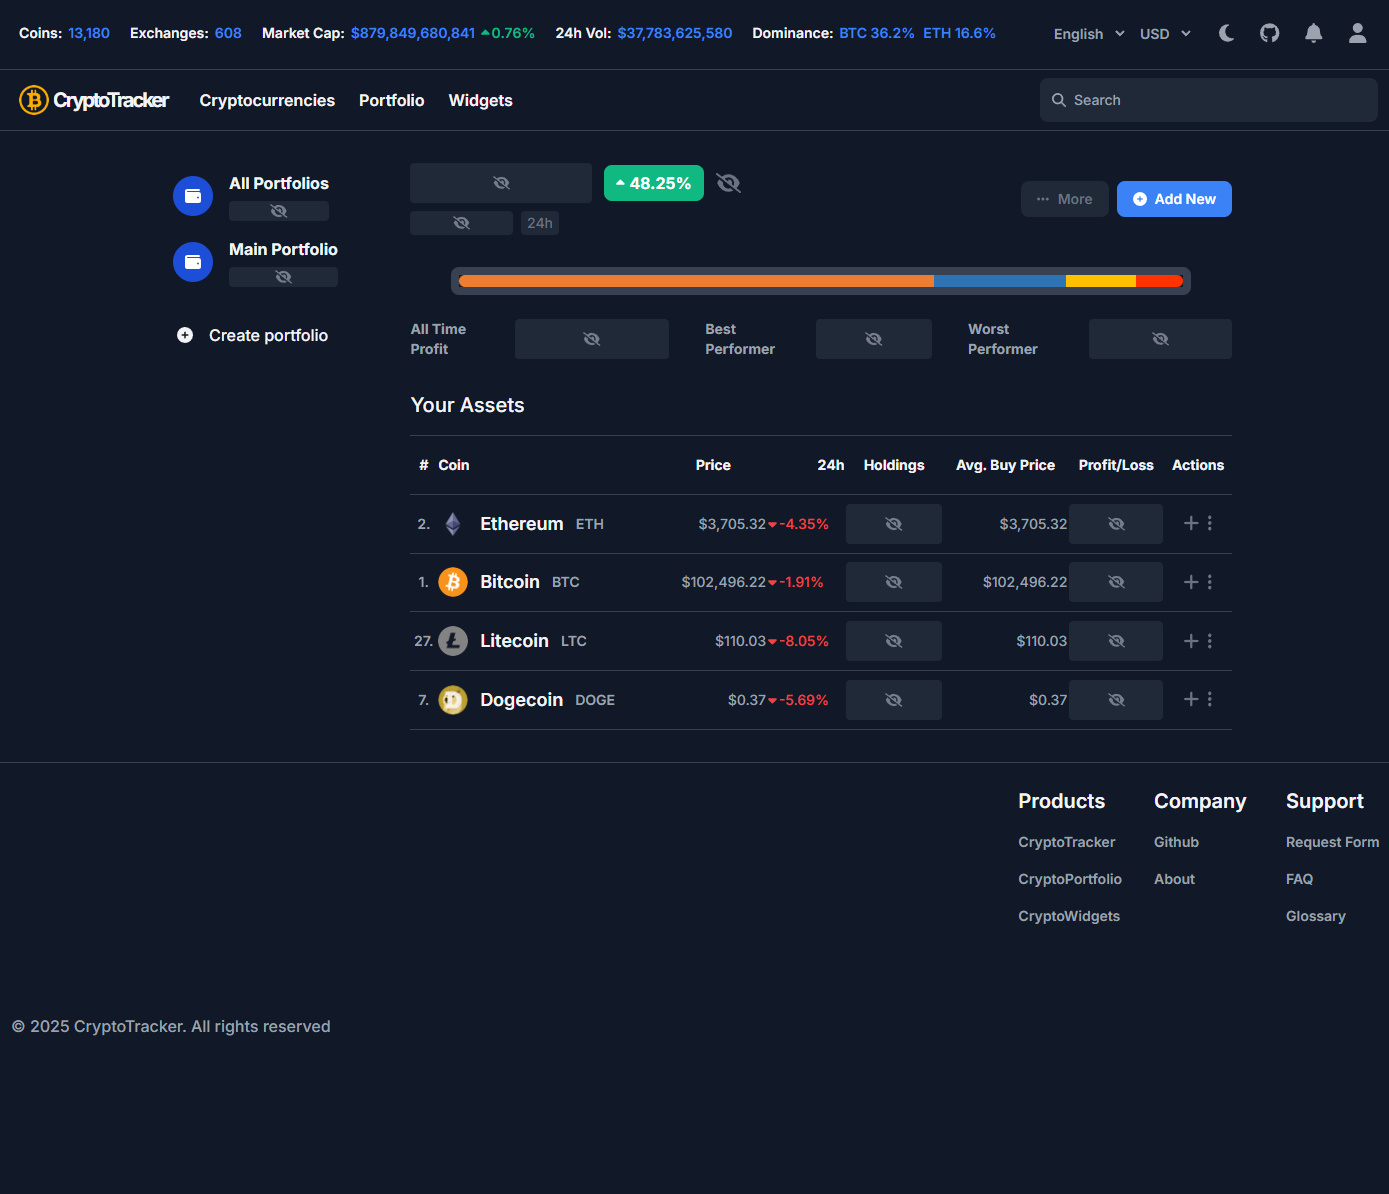Image resolution: width=1389 pixels, height=1194 pixels.
Task: Click the 24h timeframe badge
Action: coord(540,223)
